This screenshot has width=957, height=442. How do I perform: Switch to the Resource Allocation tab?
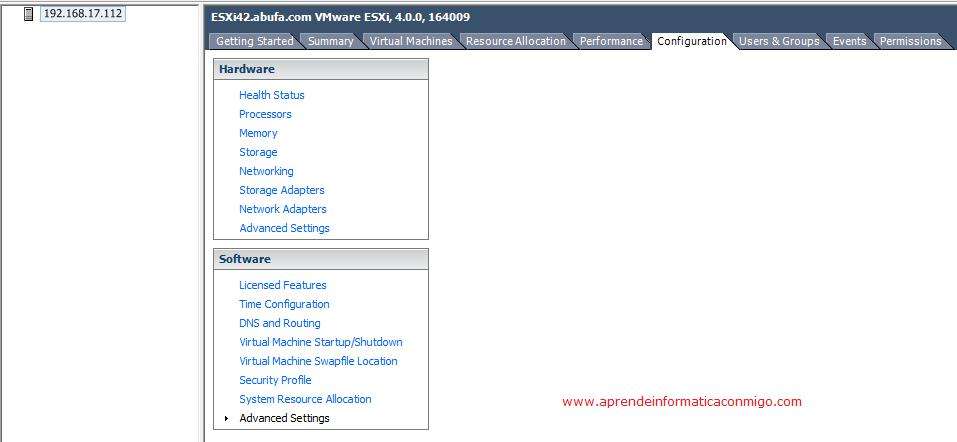[x=516, y=41]
